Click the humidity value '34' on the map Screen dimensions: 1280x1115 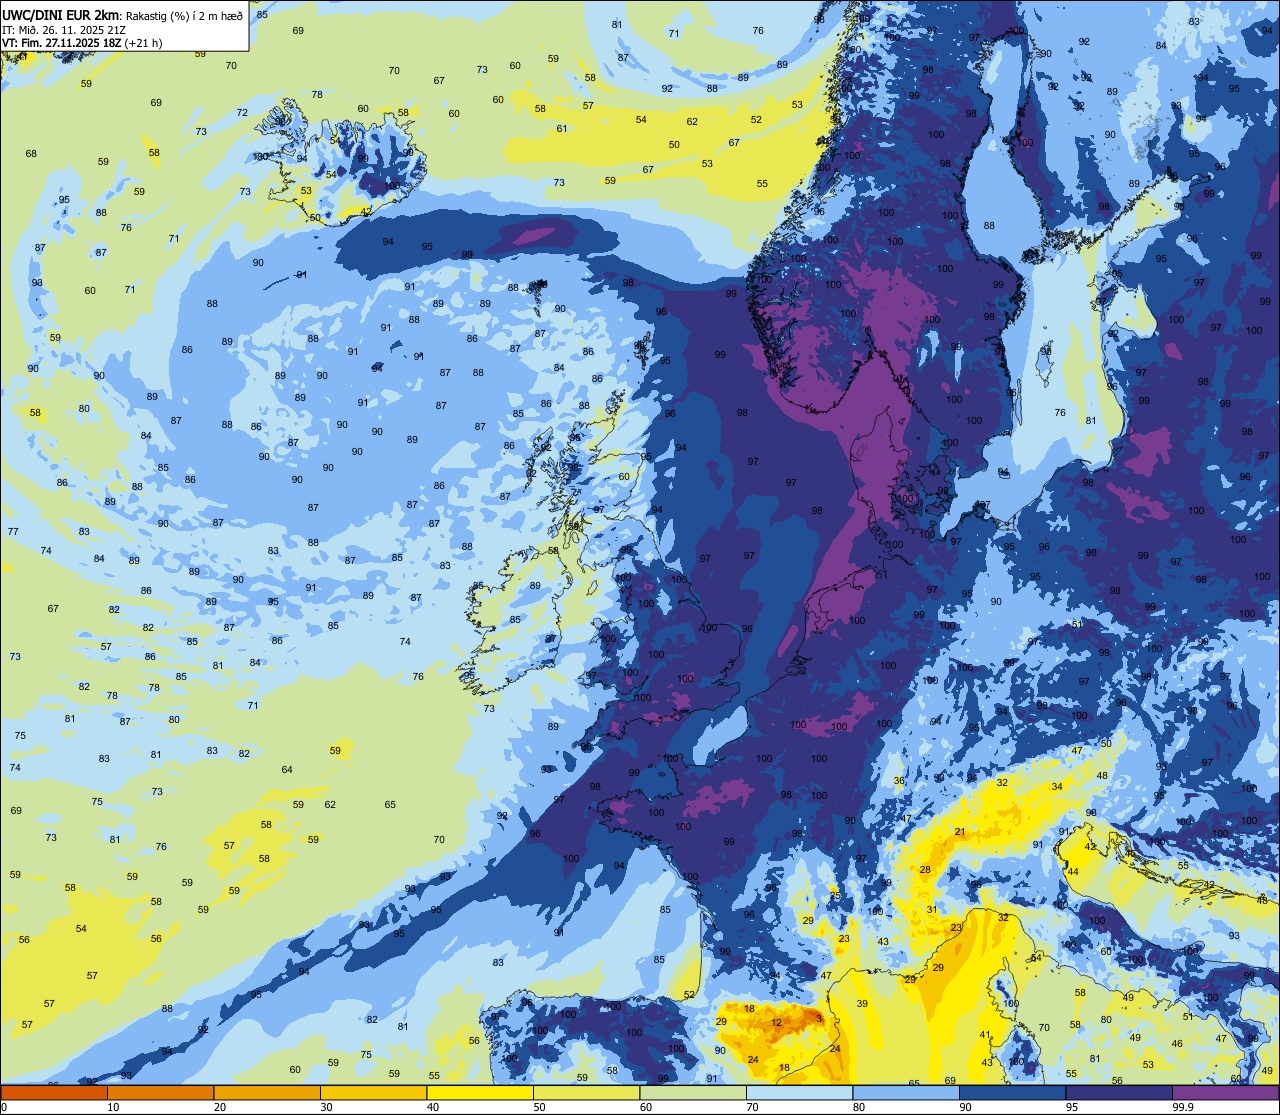click(1057, 787)
